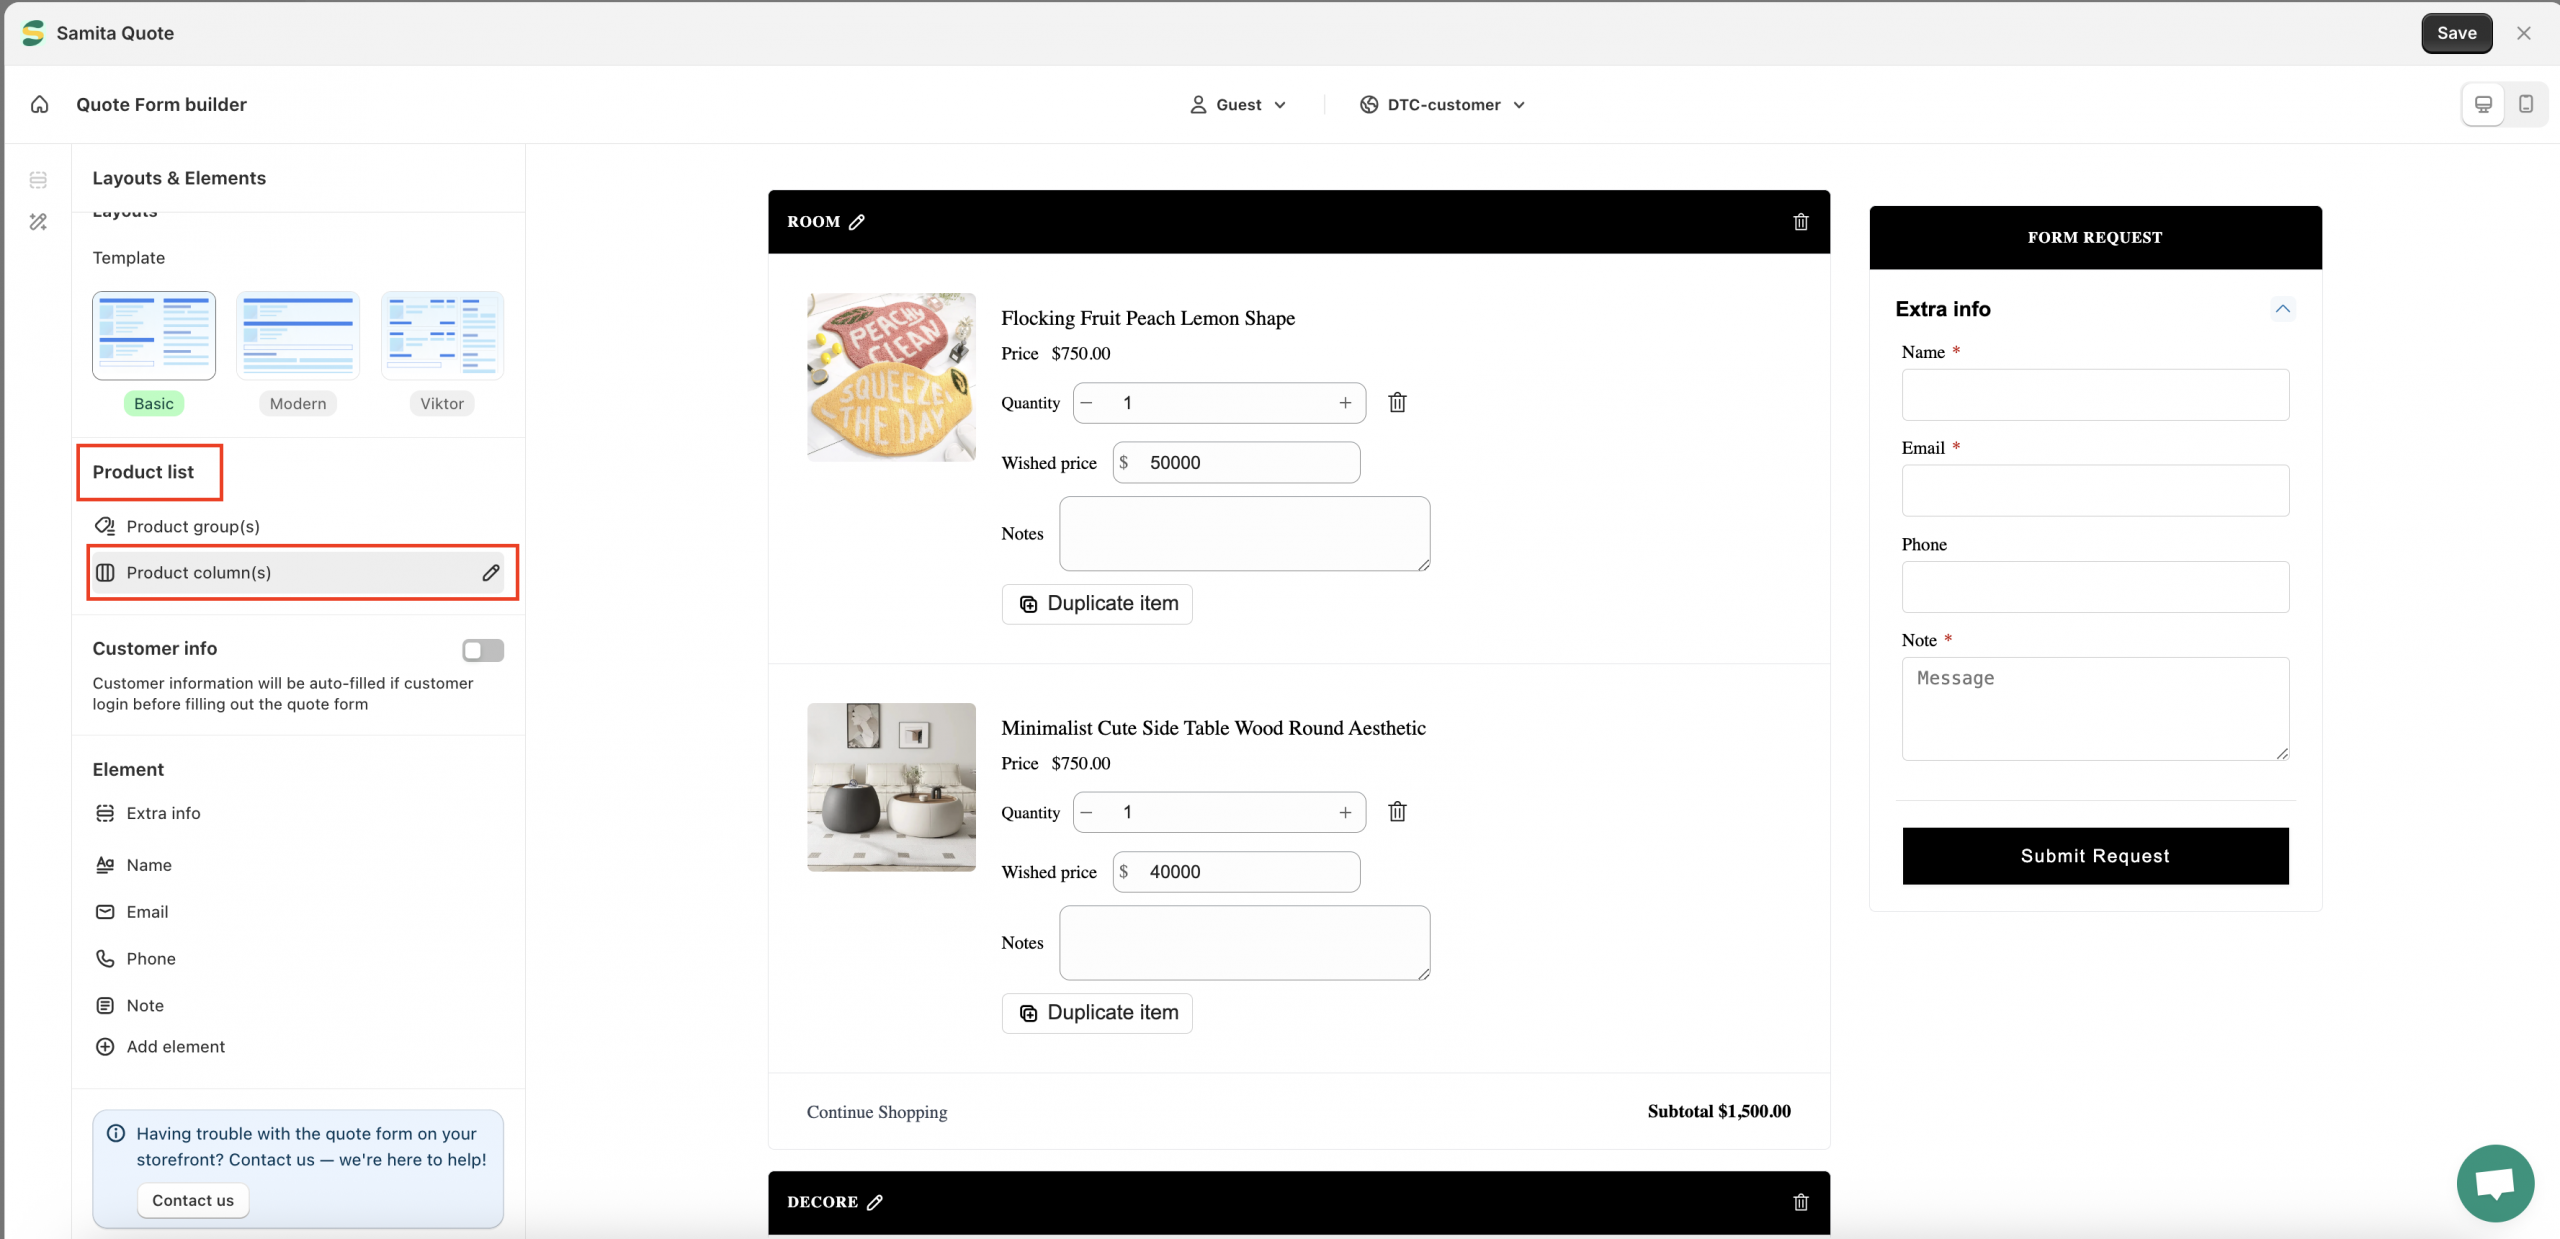
Task: Open the live chat bubble icon
Action: click(2495, 1183)
